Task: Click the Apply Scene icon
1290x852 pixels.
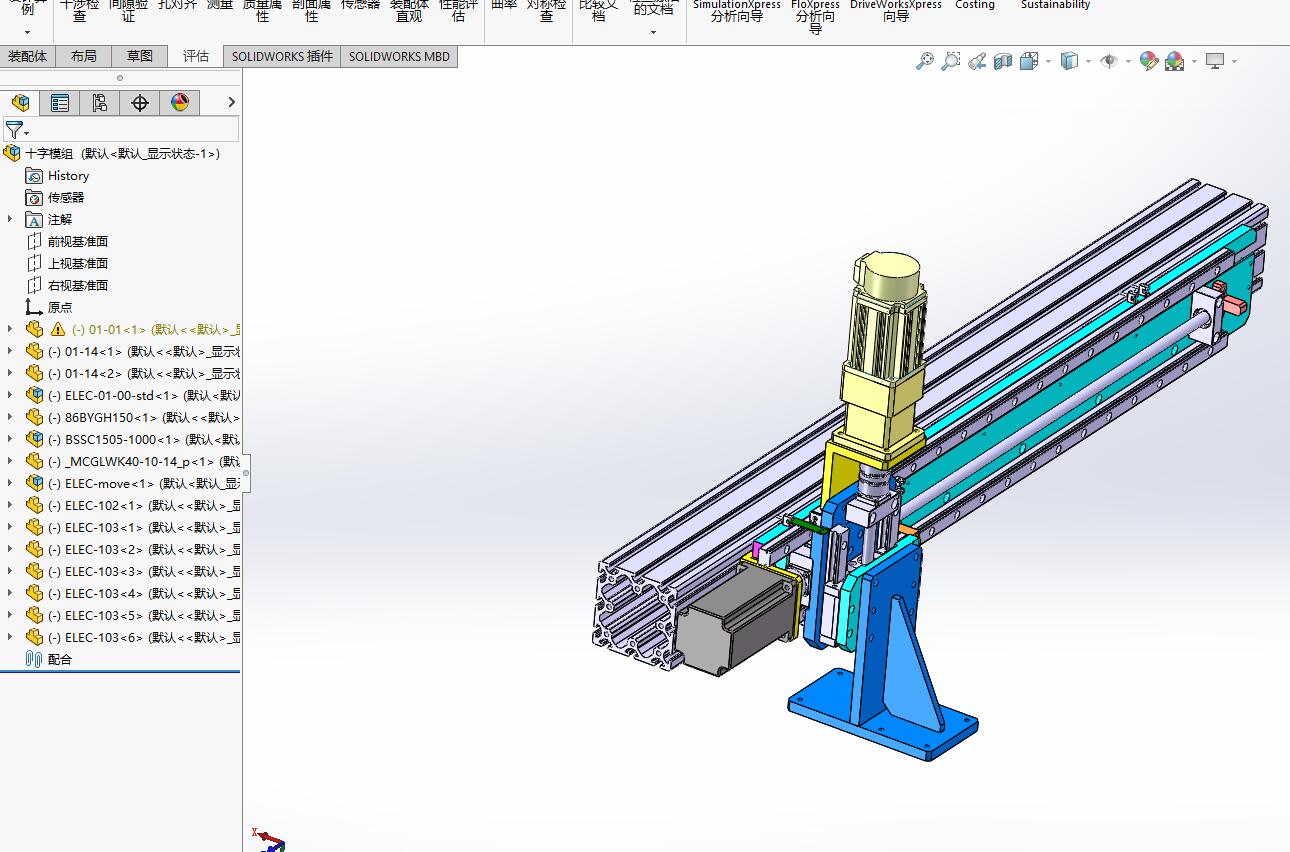Action: (1175, 61)
